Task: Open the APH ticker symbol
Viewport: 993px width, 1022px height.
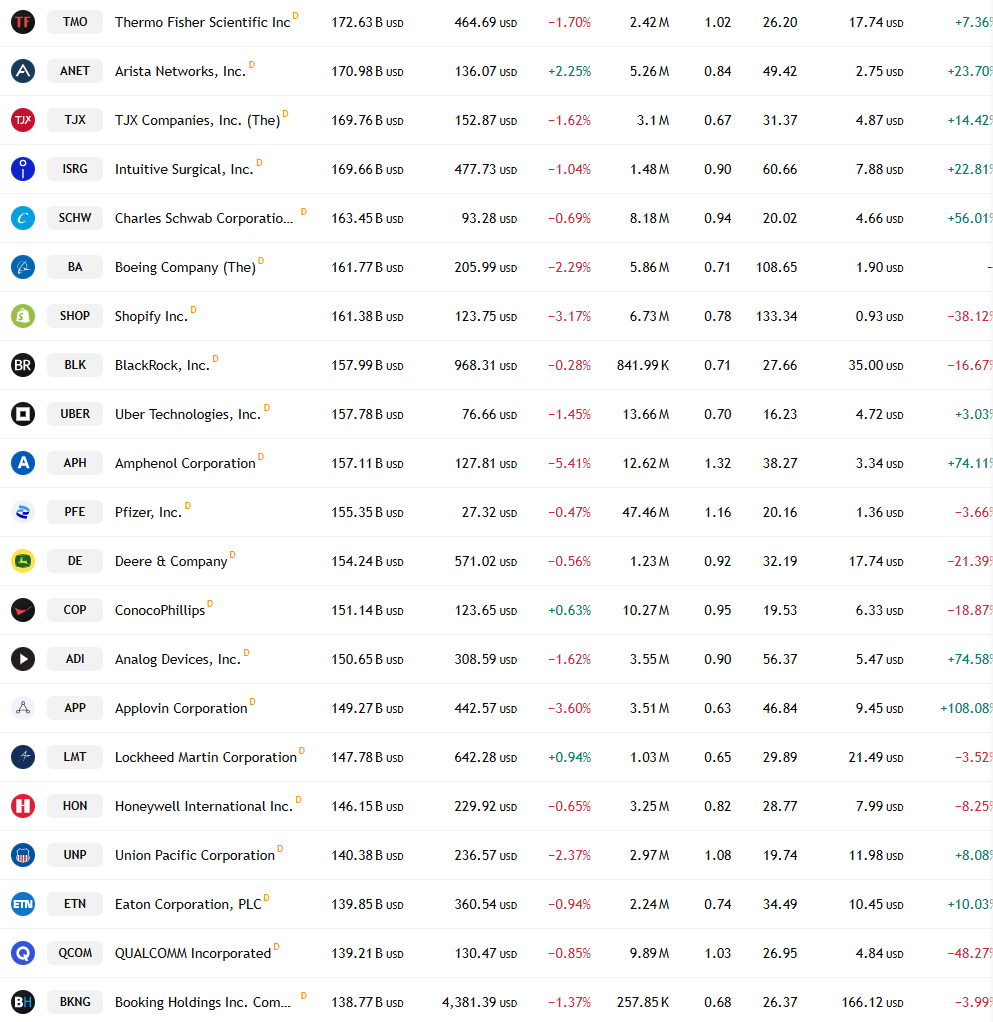Action: click(x=75, y=463)
